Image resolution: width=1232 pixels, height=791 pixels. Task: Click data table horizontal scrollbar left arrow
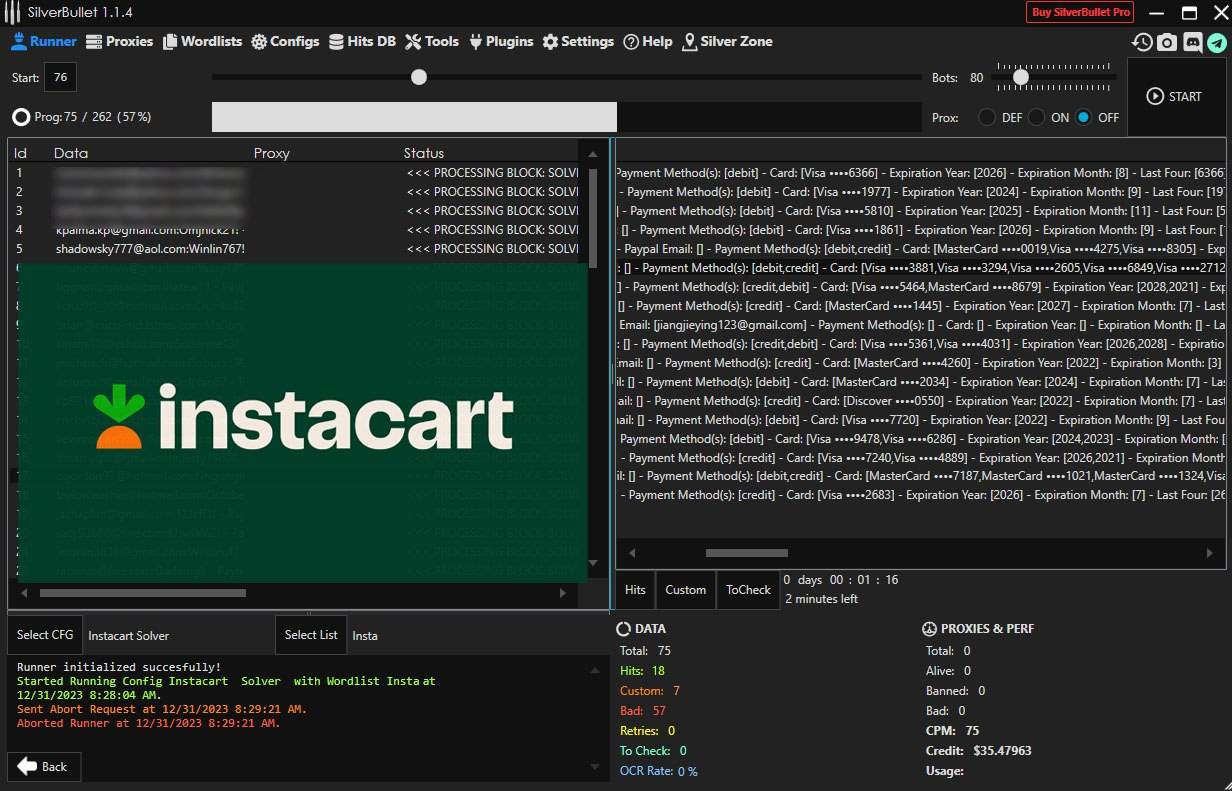[x=23, y=593]
